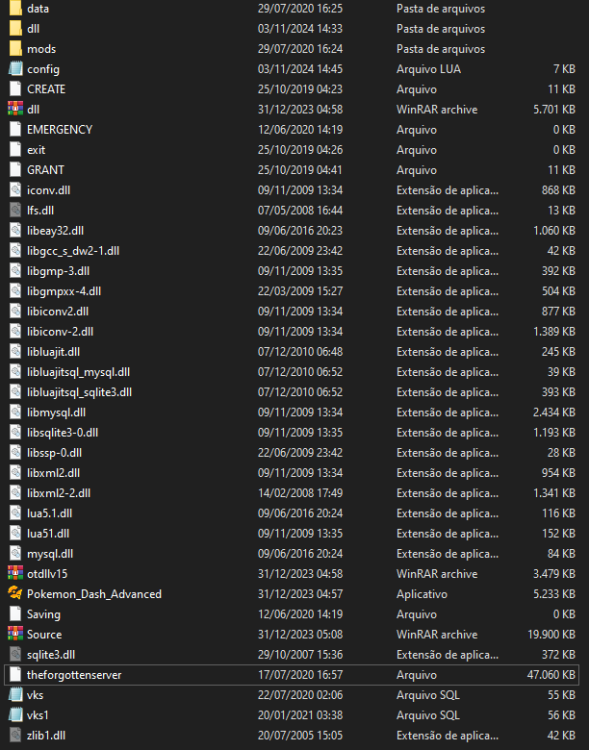Click the 19.900 KB size of Source
Viewport: 589px width, 750px height.
coord(551,634)
